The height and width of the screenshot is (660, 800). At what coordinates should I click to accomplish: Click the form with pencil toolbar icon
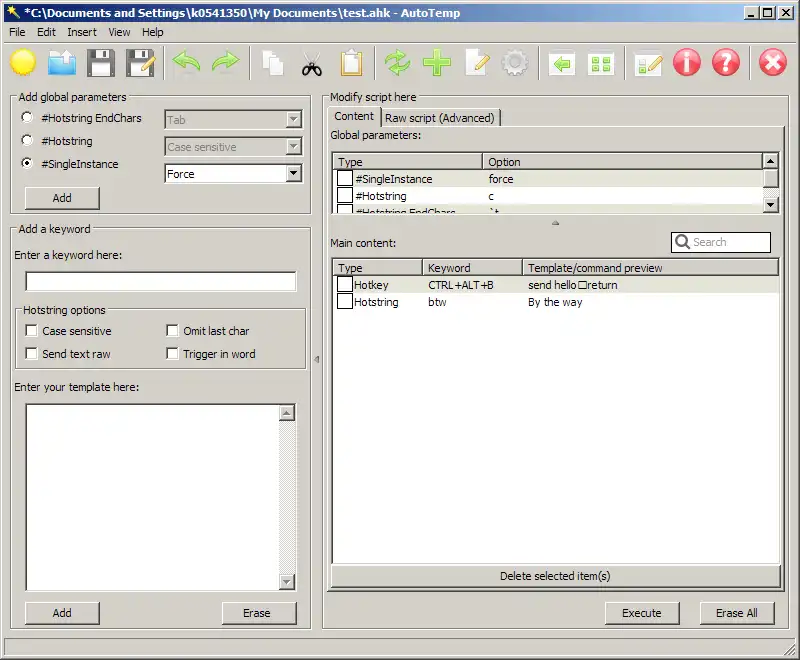click(648, 64)
